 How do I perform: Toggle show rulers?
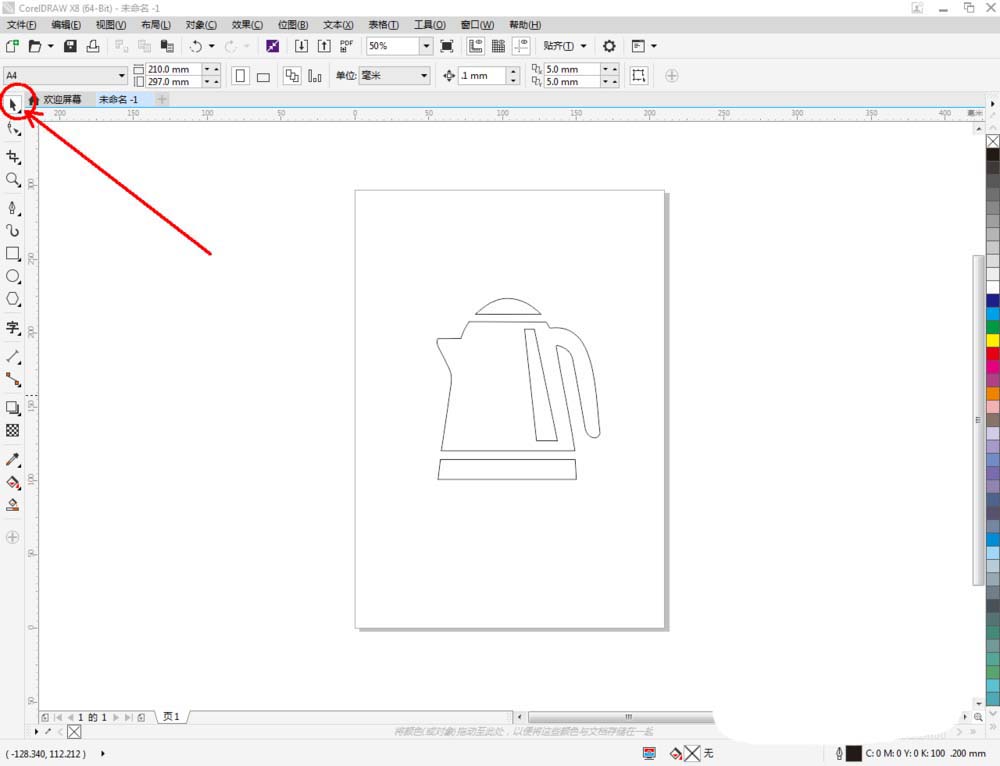pos(475,46)
